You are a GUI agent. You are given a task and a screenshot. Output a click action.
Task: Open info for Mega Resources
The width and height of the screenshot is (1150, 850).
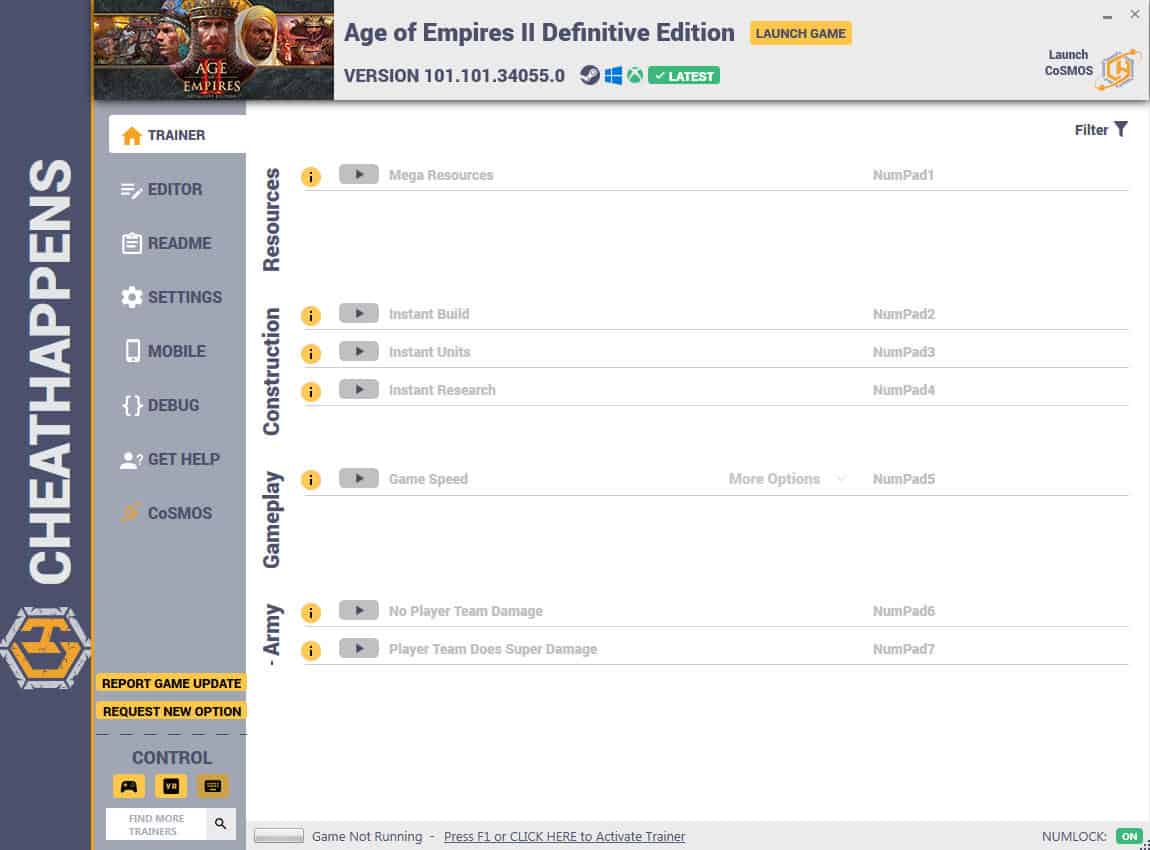pos(311,177)
